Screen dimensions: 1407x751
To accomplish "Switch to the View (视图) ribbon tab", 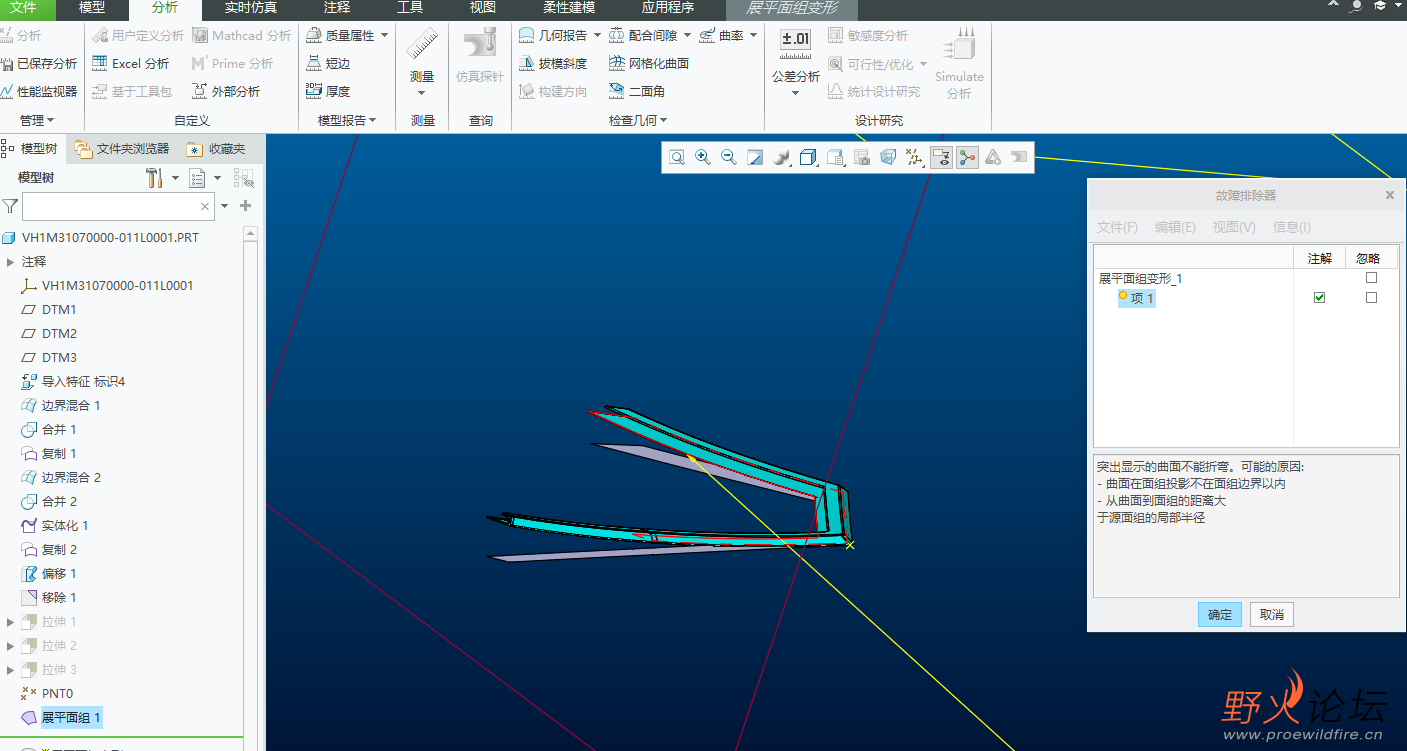I will [483, 8].
